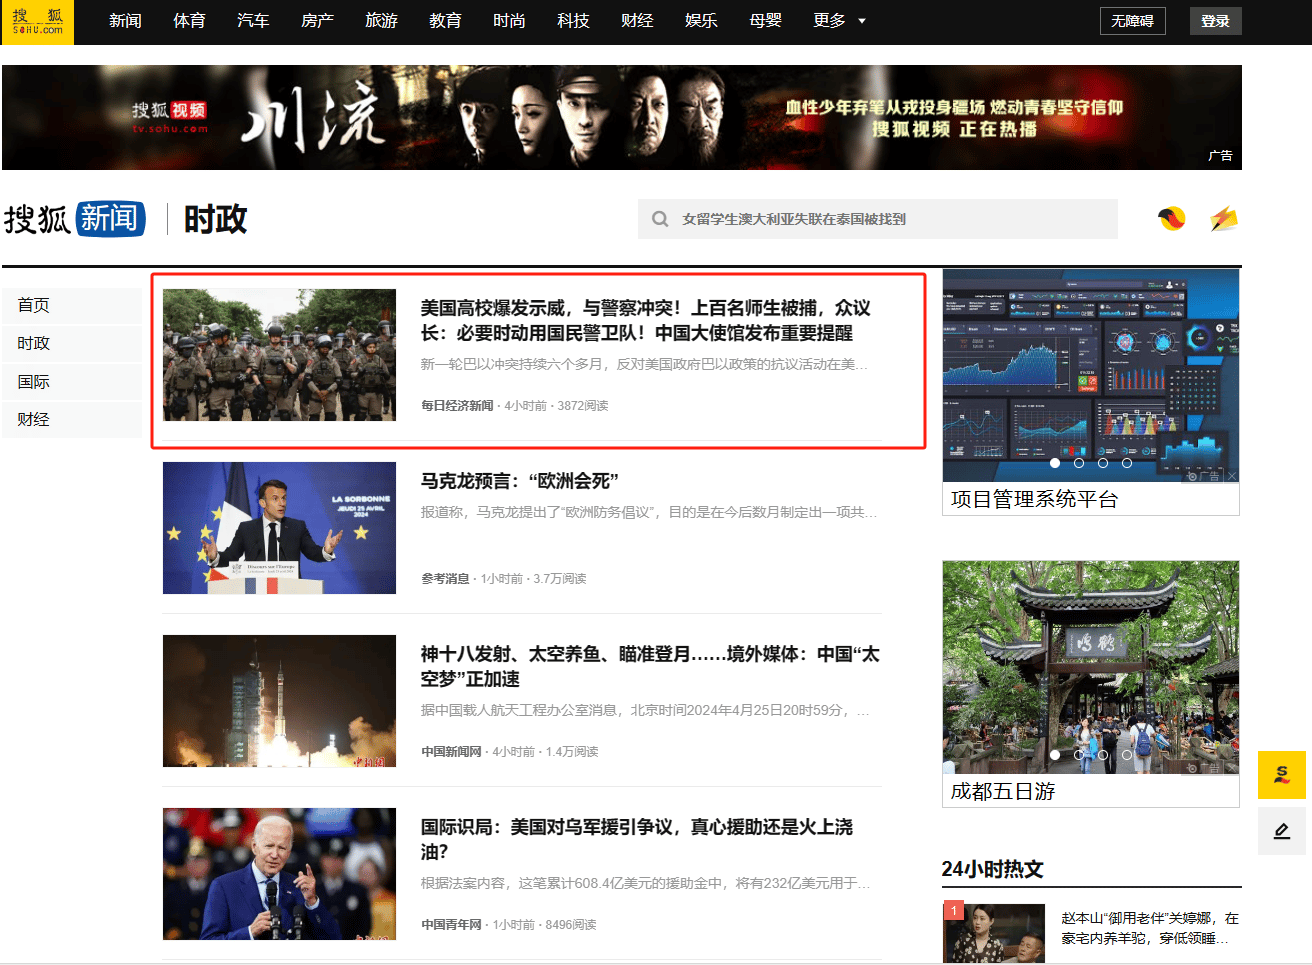Expand the 更多 dropdown in top navigation
1312x965 pixels.
839,21
